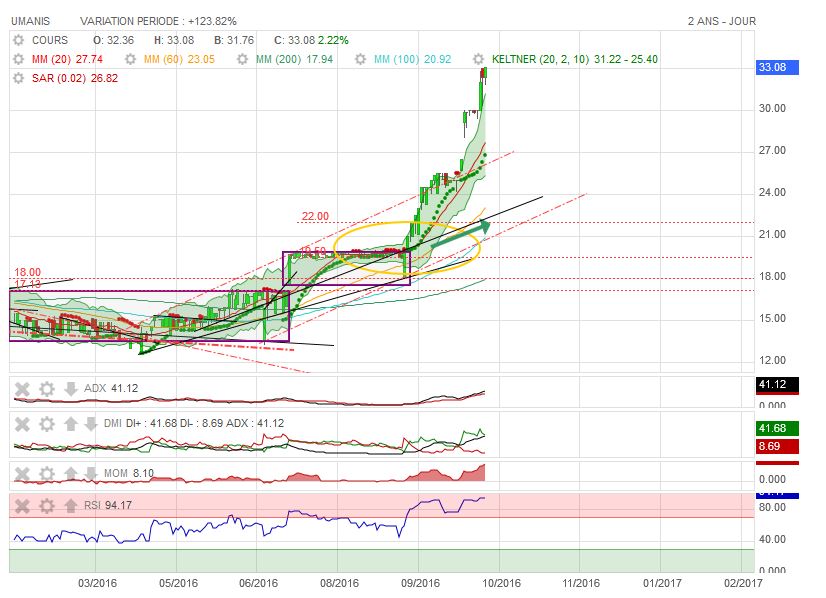The height and width of the screenshot is (598, 826).
Task: Move DMI panel down with arrow
Action: coord(91,424)
